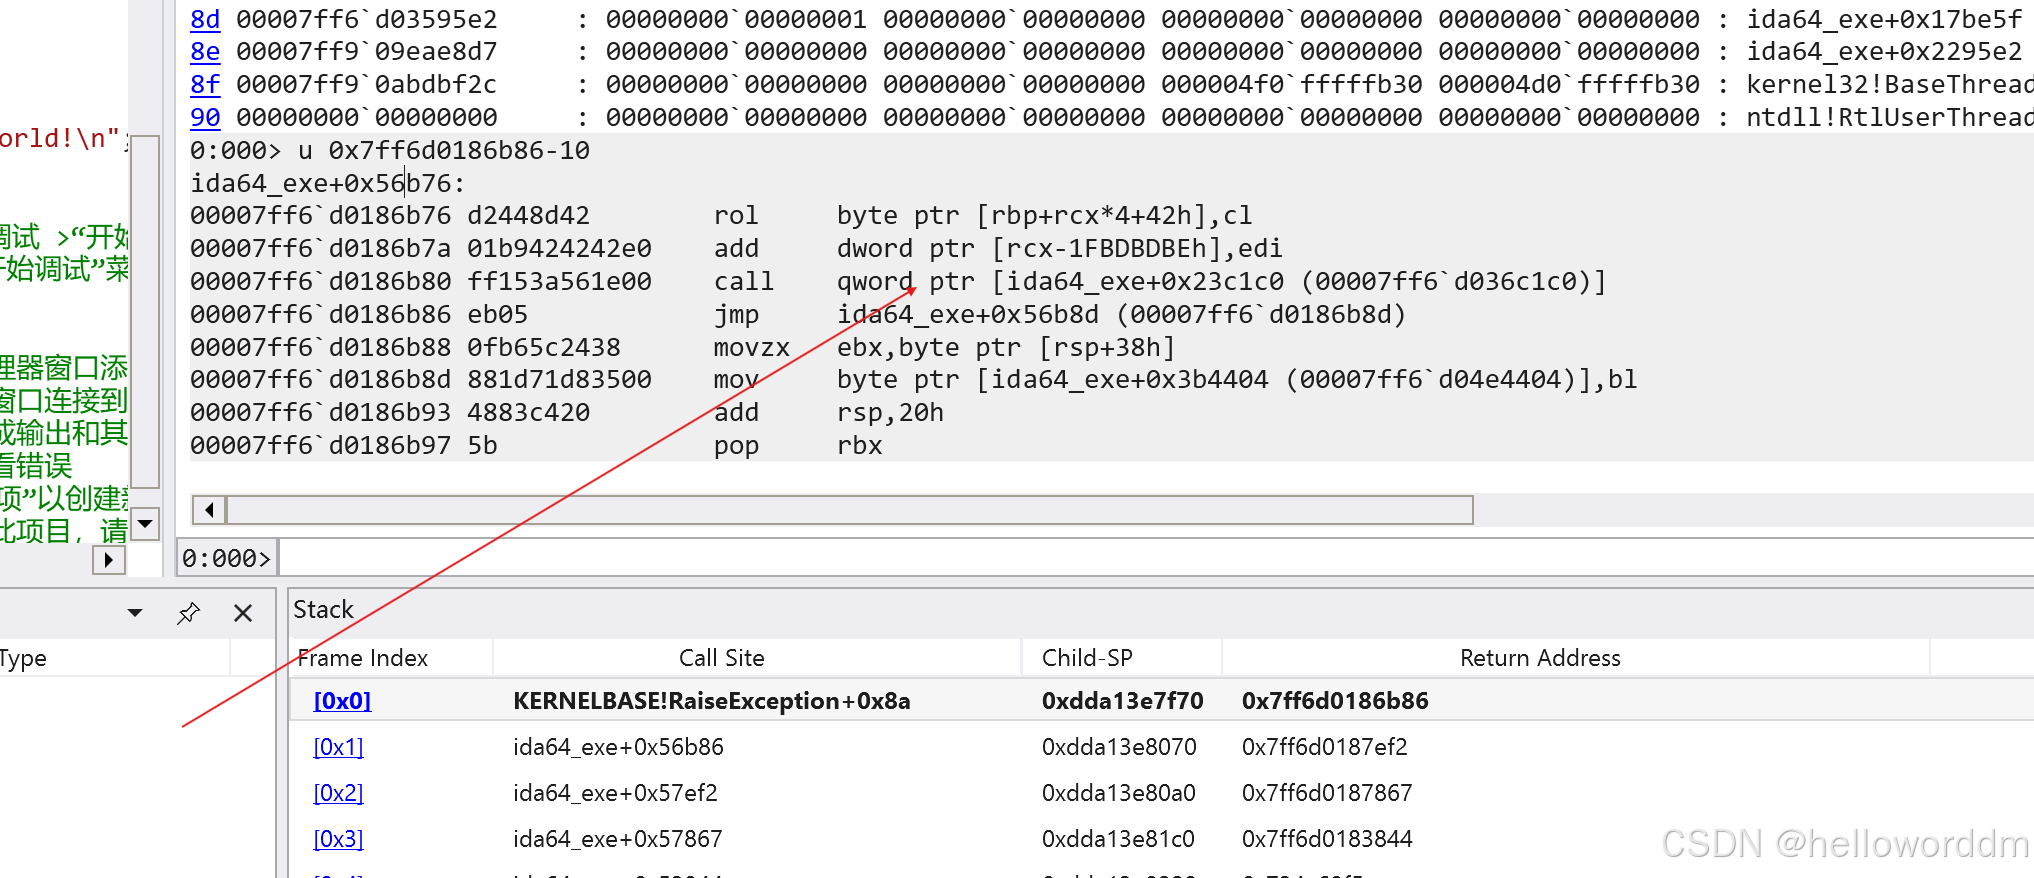Select stack frame [0x0] link
Screen dimensions: 2034x878
click(342, 701)
